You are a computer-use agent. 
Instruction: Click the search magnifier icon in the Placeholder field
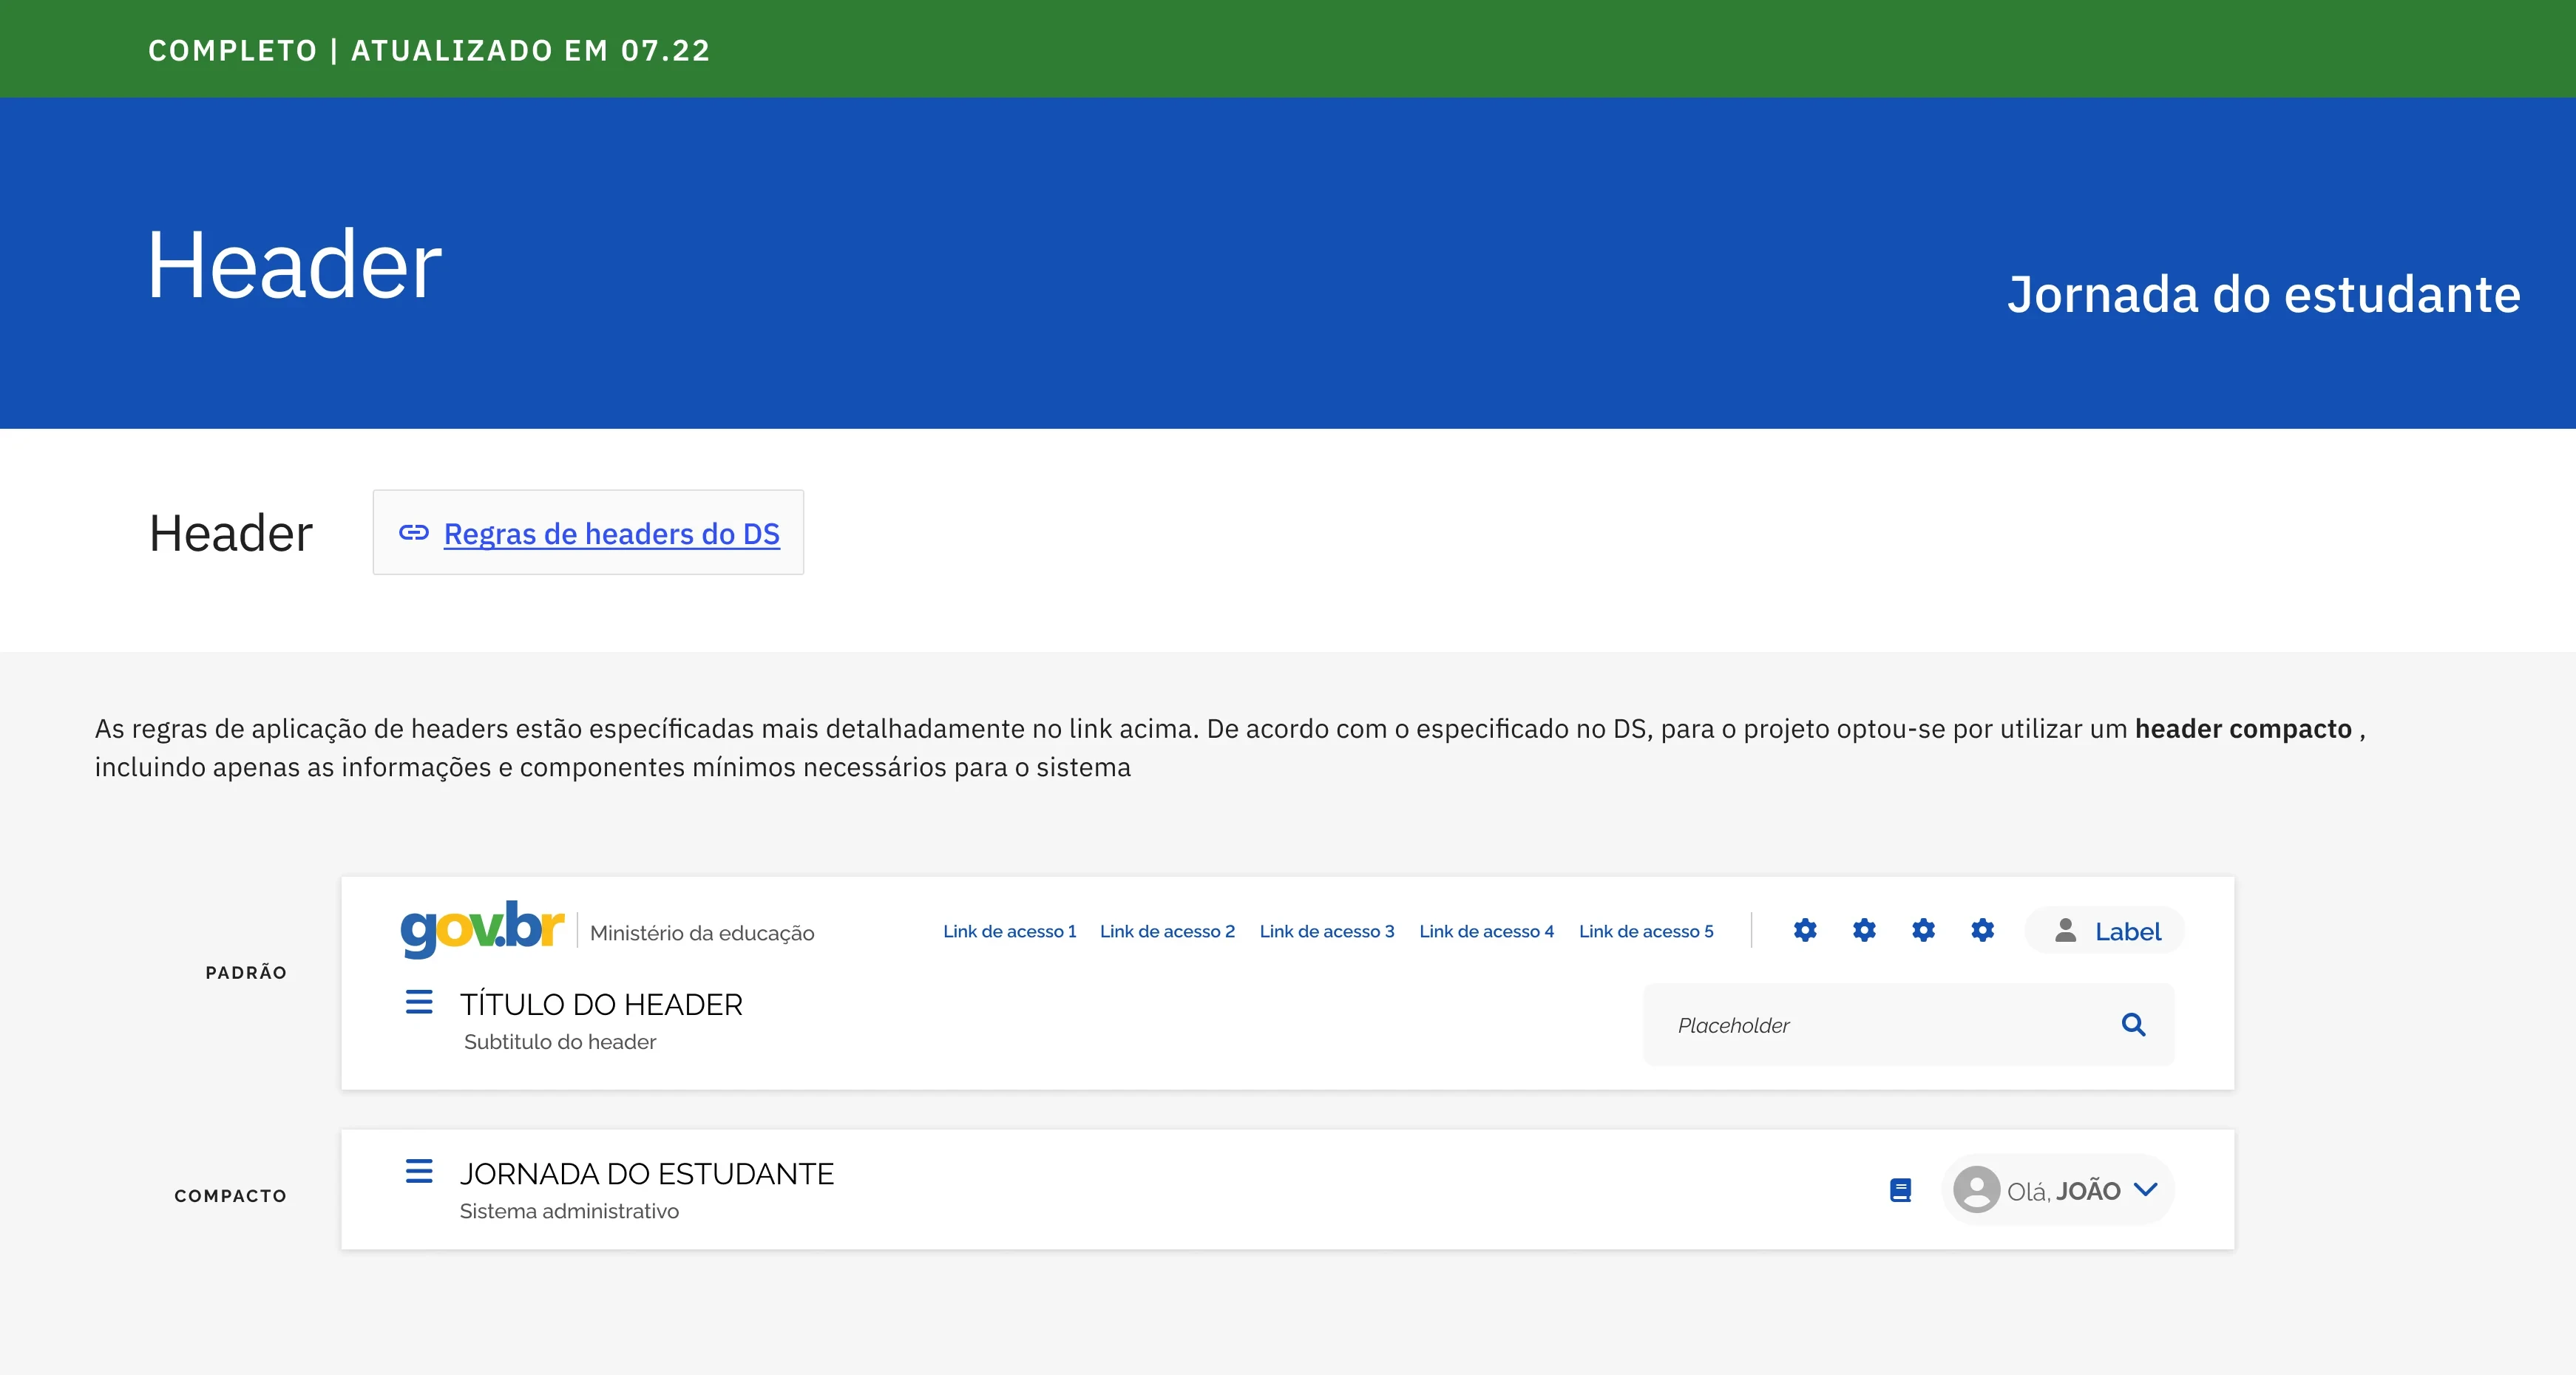(2133, 1024)
